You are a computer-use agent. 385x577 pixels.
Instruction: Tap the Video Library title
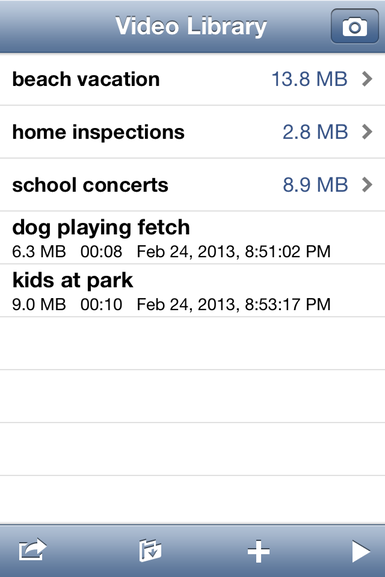tap(191, 26)
